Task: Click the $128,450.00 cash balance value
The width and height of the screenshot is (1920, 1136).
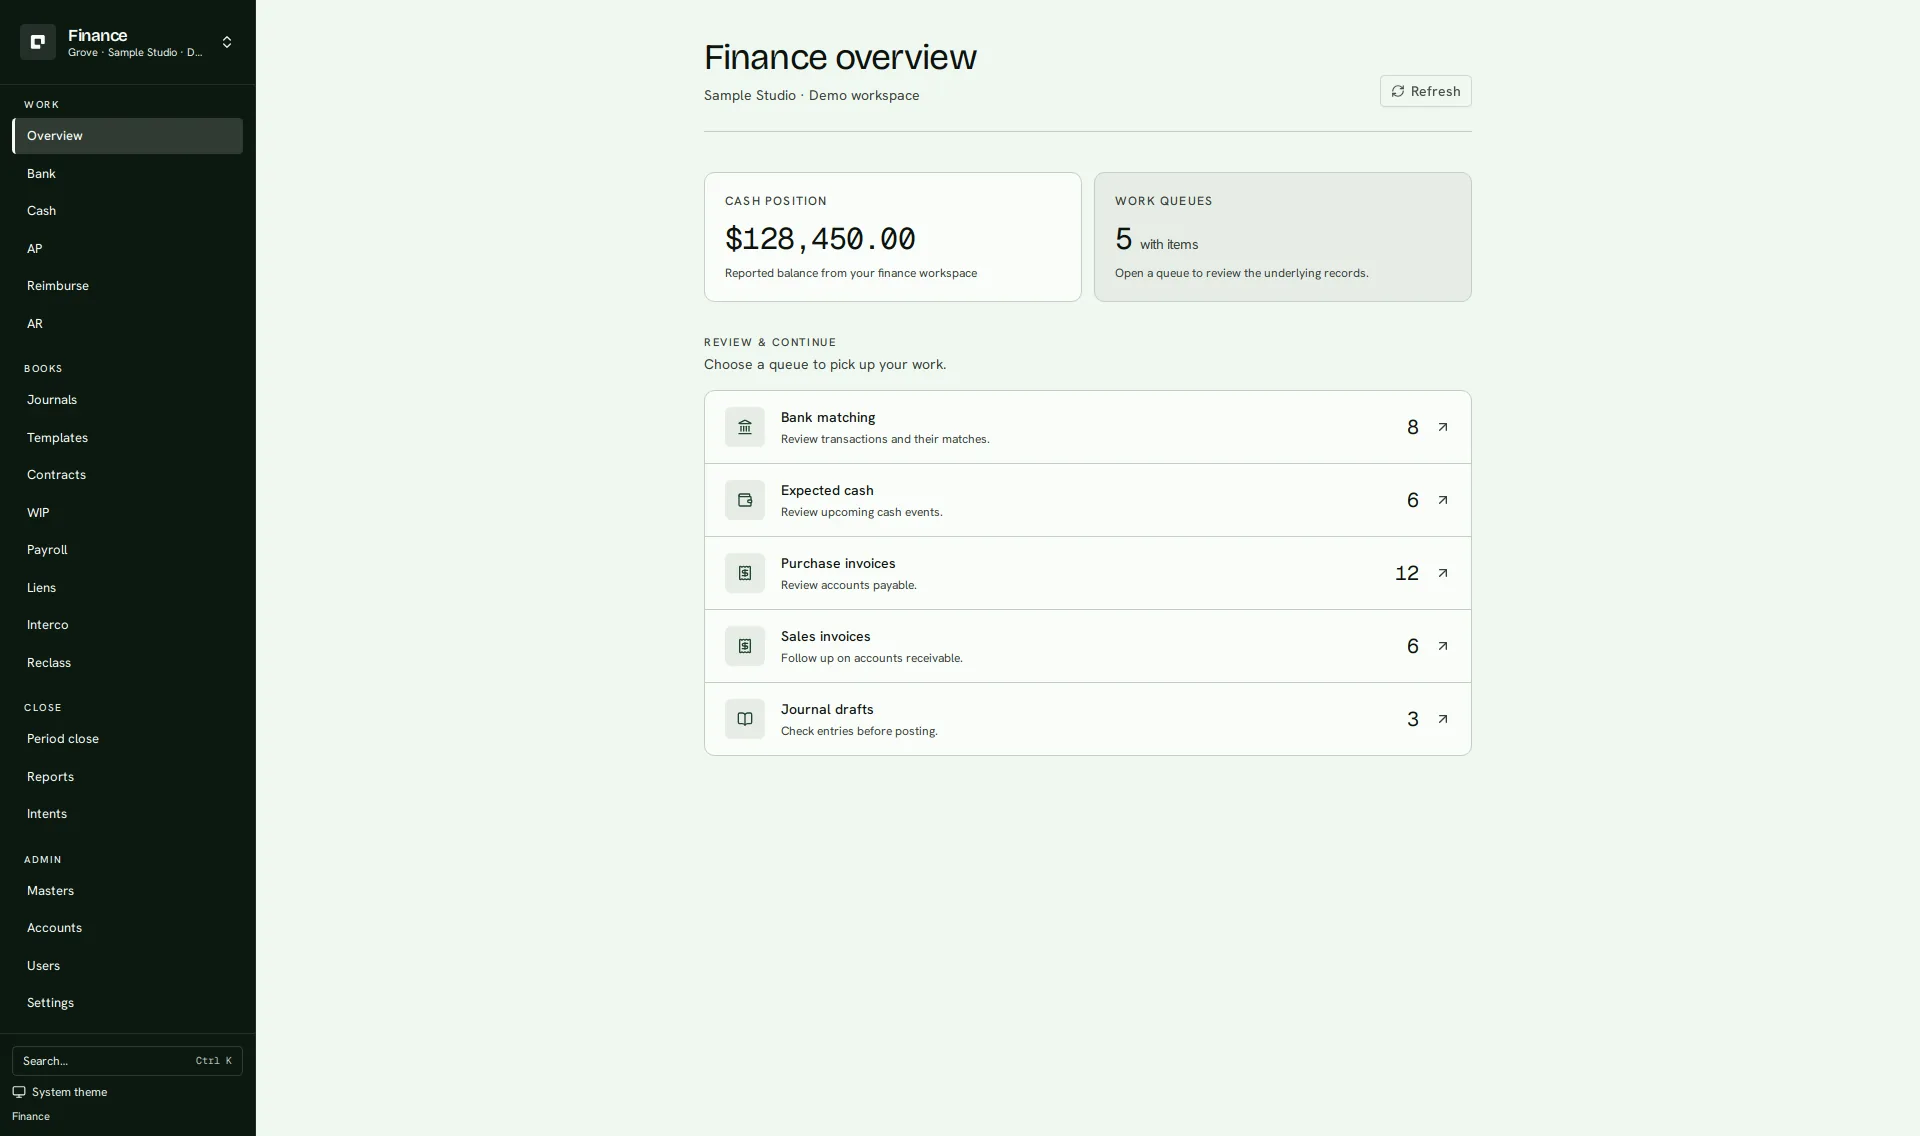Action: tap(820, 239)
